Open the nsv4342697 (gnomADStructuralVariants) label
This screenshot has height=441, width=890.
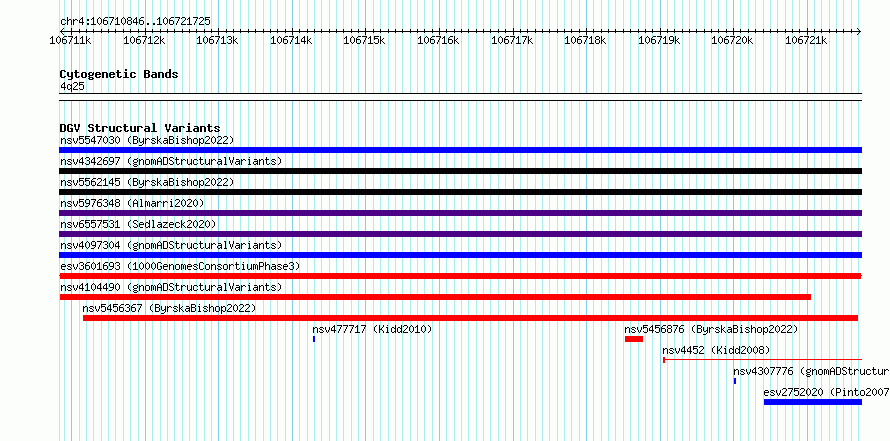point(171,161)
